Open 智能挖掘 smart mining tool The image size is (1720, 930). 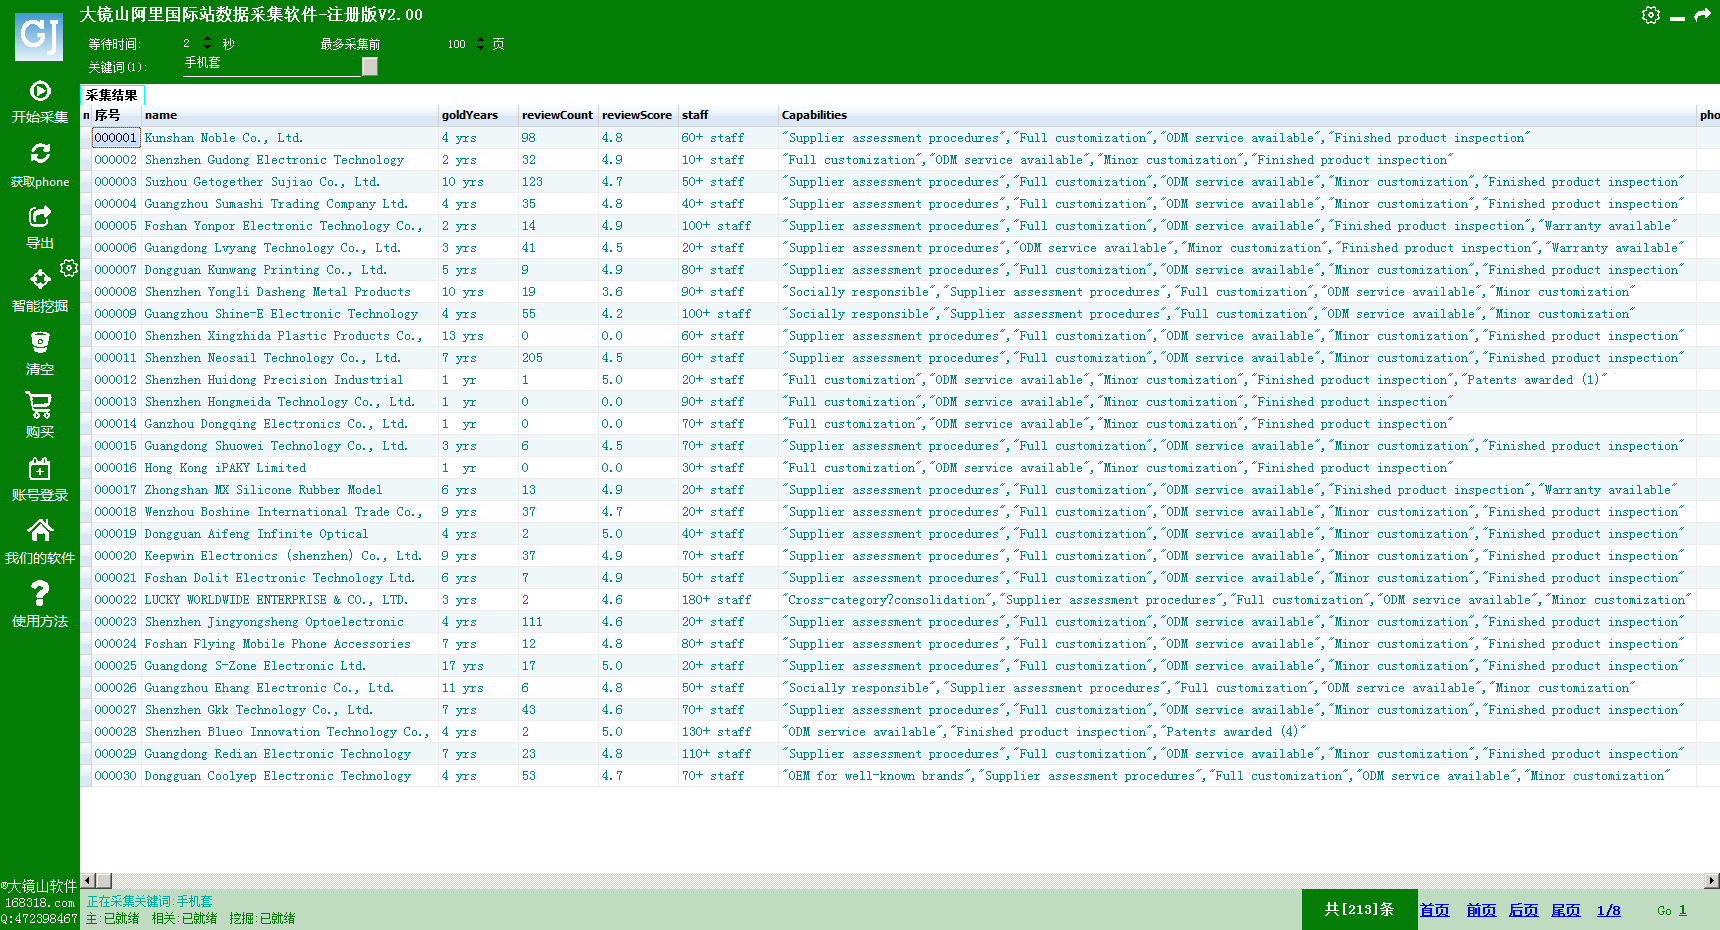(x=39, y=280)
